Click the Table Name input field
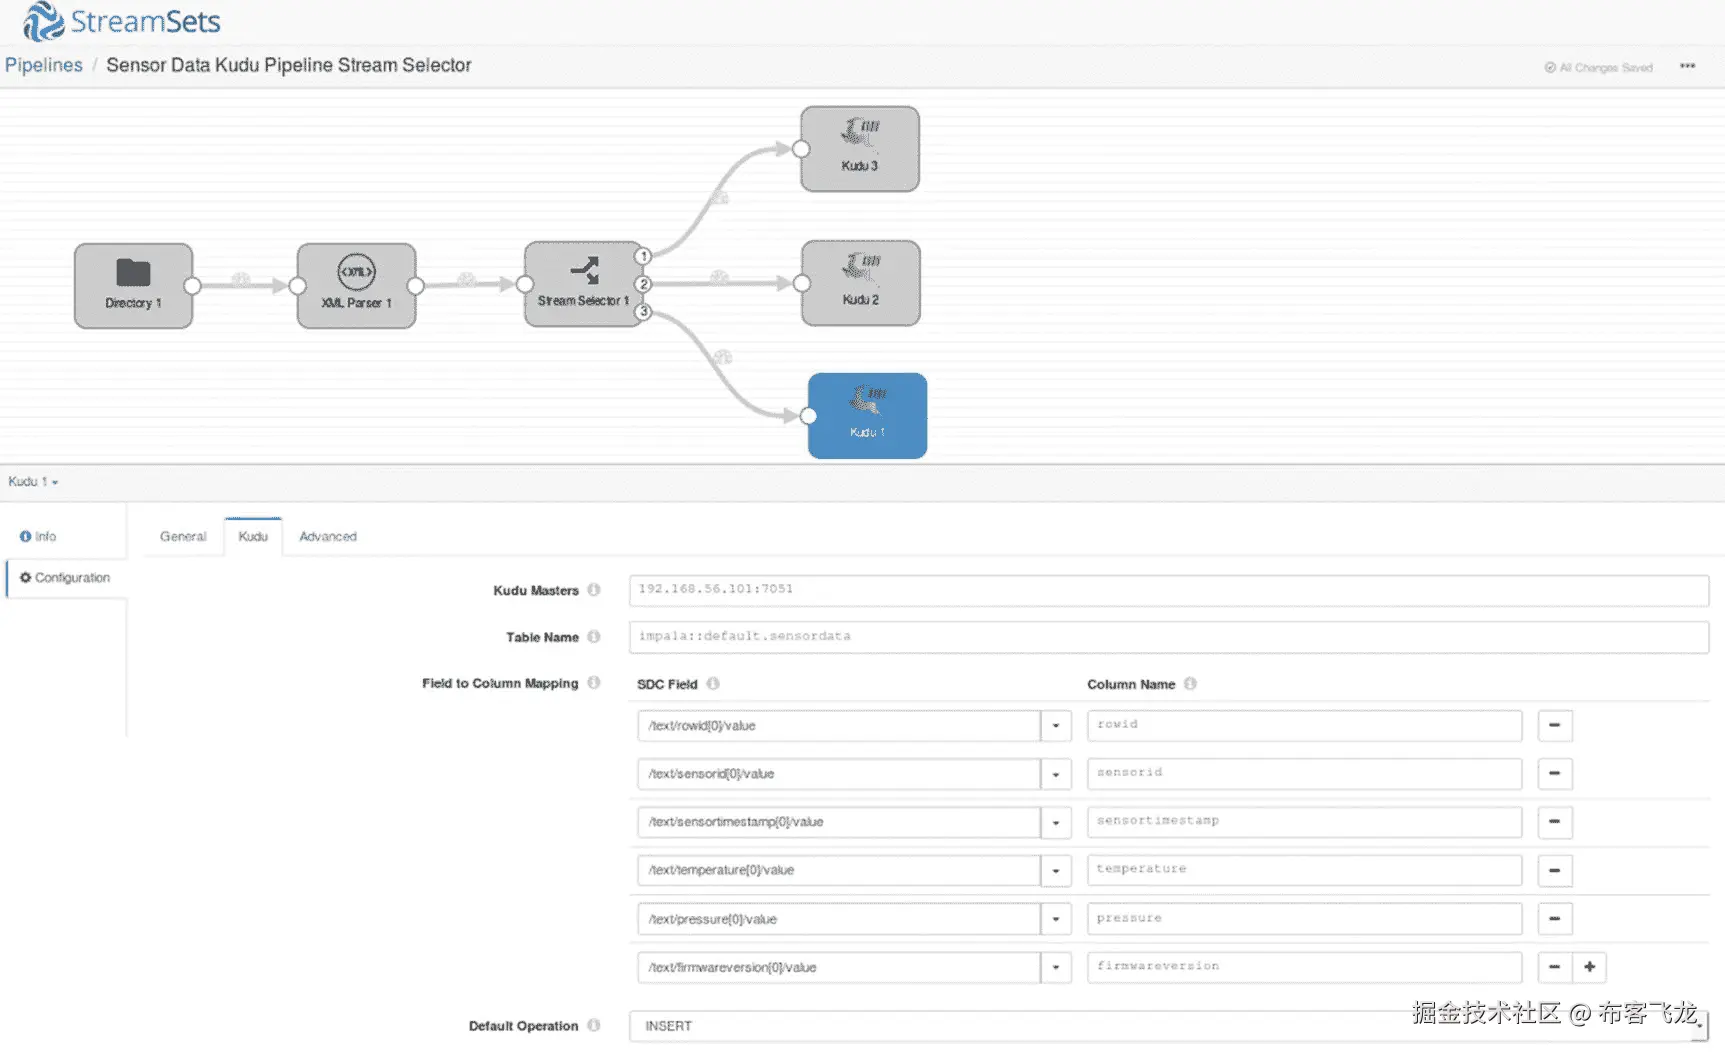The image size is (1725, 1054). coord(1168,637)
